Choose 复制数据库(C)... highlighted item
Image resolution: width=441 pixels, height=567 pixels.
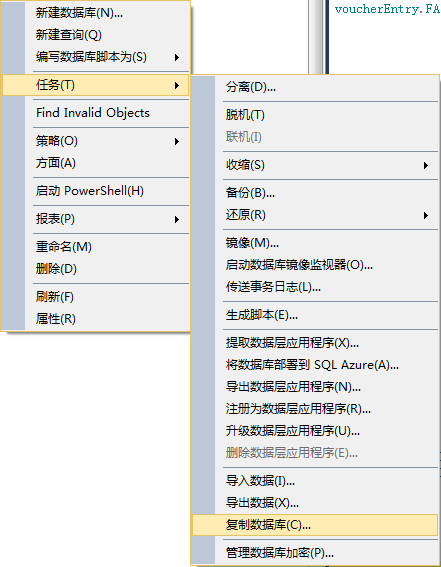click(315, 525)
